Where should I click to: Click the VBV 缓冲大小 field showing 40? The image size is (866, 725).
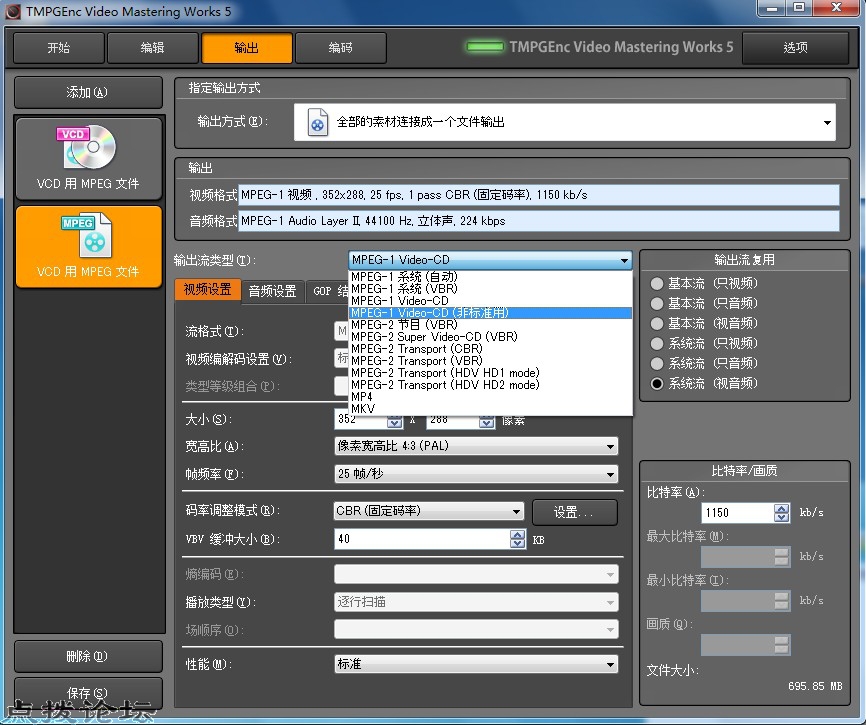point(423,539)
